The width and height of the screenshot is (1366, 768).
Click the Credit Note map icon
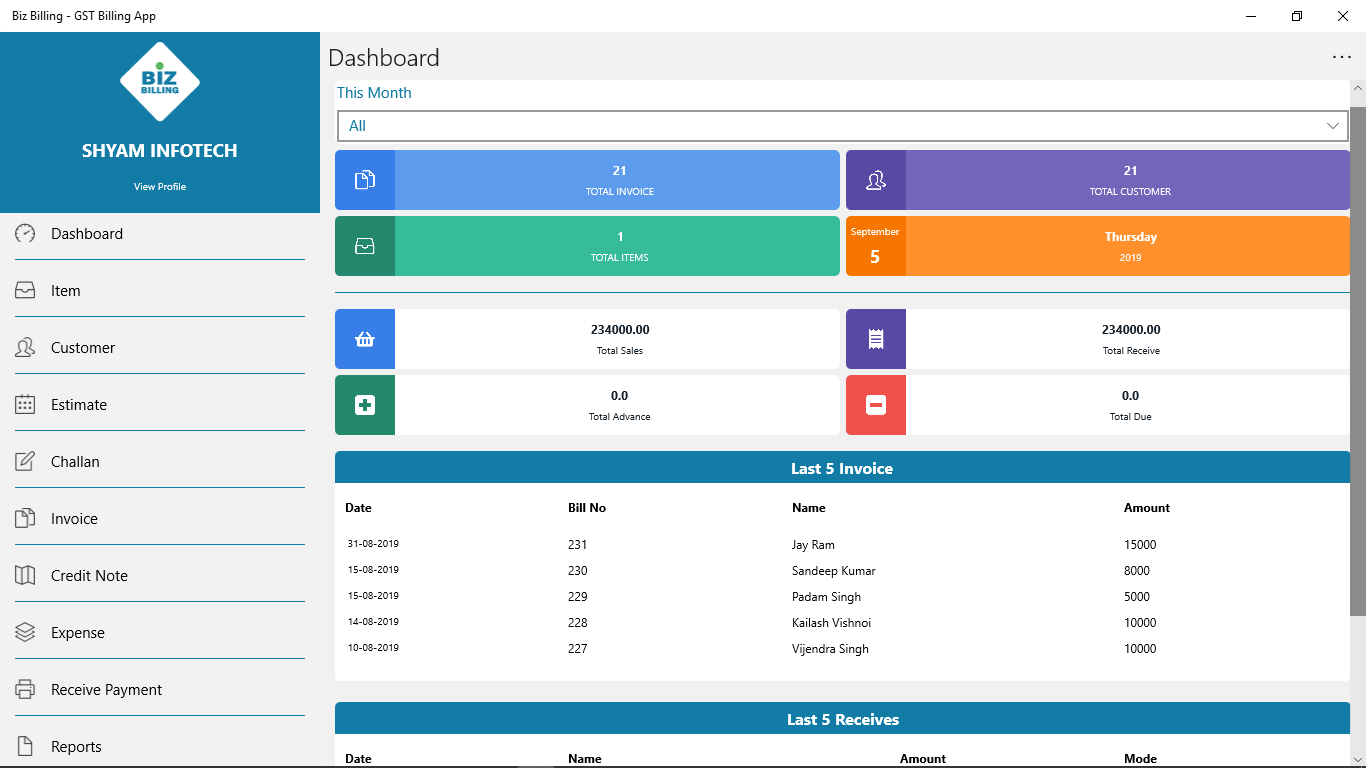click(25, 575)
